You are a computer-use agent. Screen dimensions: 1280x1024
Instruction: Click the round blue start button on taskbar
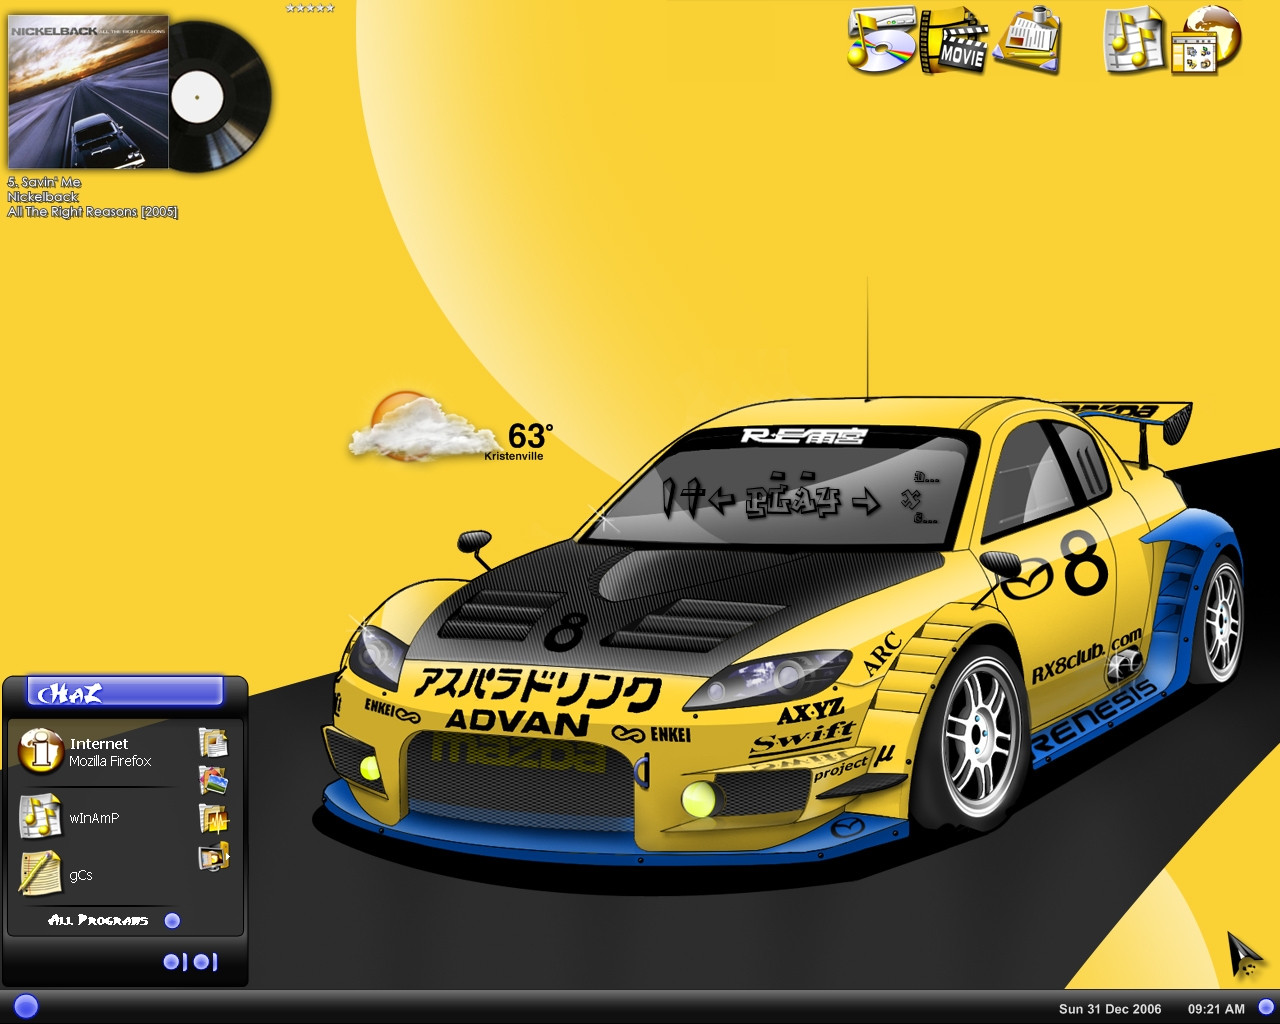coord(26,1006)
